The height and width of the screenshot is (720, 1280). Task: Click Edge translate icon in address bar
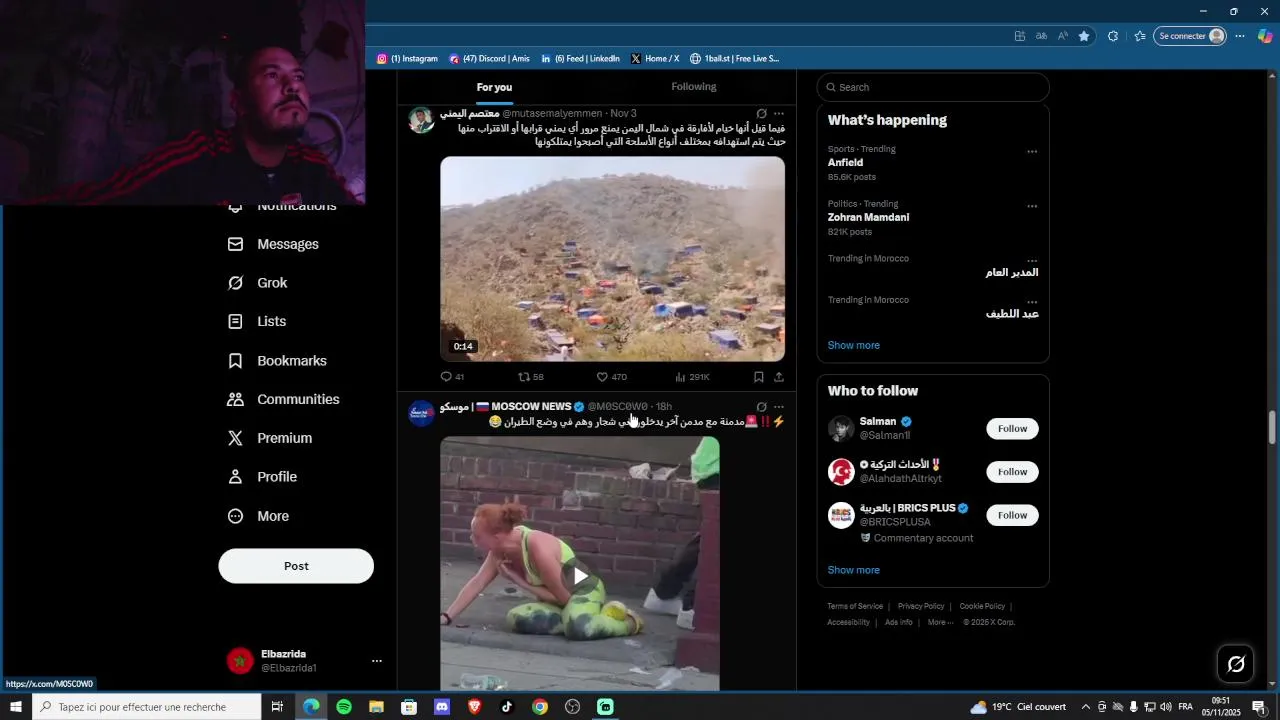pyautogui.click(x=1041, y=36)
